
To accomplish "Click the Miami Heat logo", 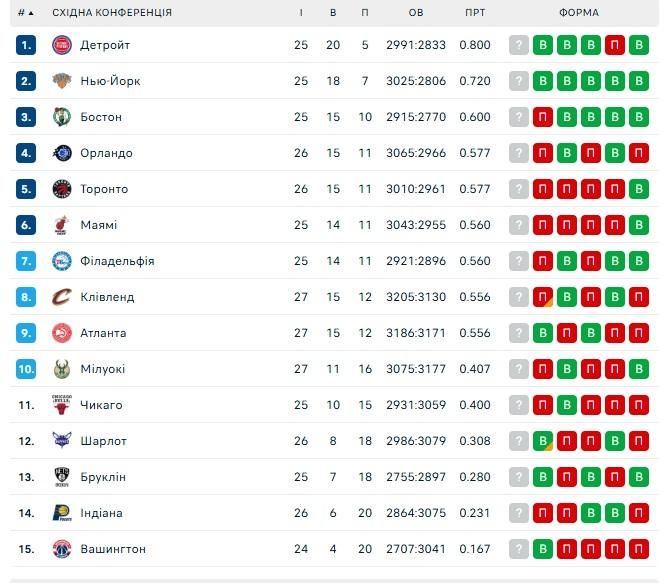I will (62, 225).
